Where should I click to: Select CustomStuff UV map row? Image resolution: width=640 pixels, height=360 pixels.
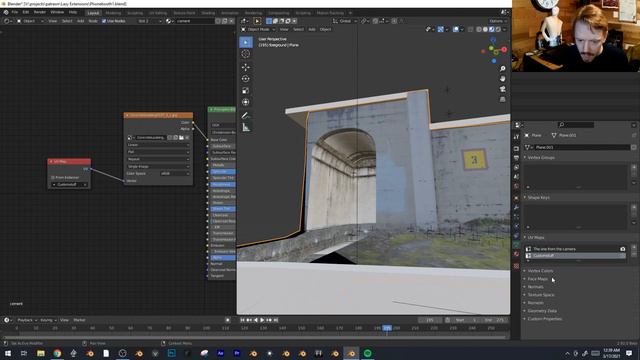[576, 256]
